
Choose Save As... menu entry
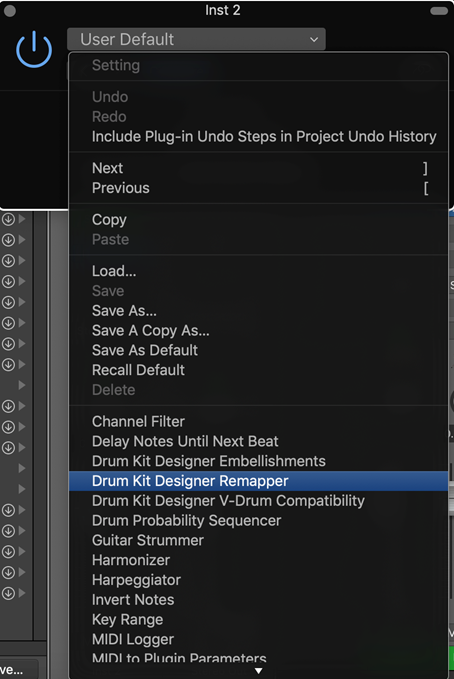[x=259, y=310]
